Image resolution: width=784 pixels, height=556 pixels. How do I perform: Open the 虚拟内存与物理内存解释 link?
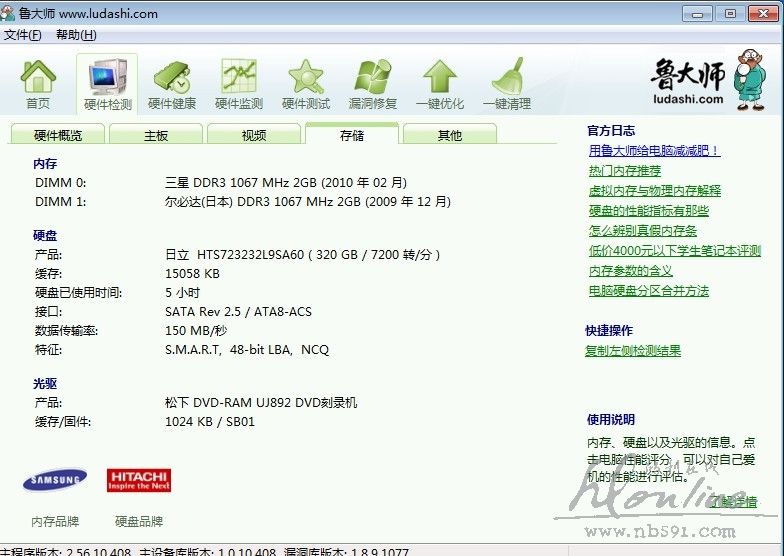pos(654,191)
